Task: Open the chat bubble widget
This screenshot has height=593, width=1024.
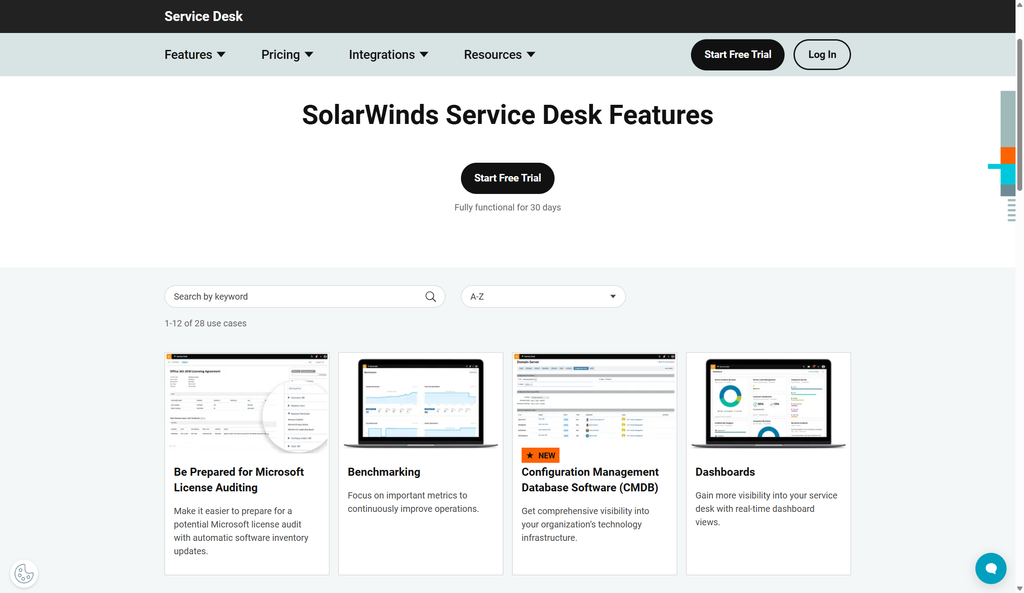Action: point(990,568)
